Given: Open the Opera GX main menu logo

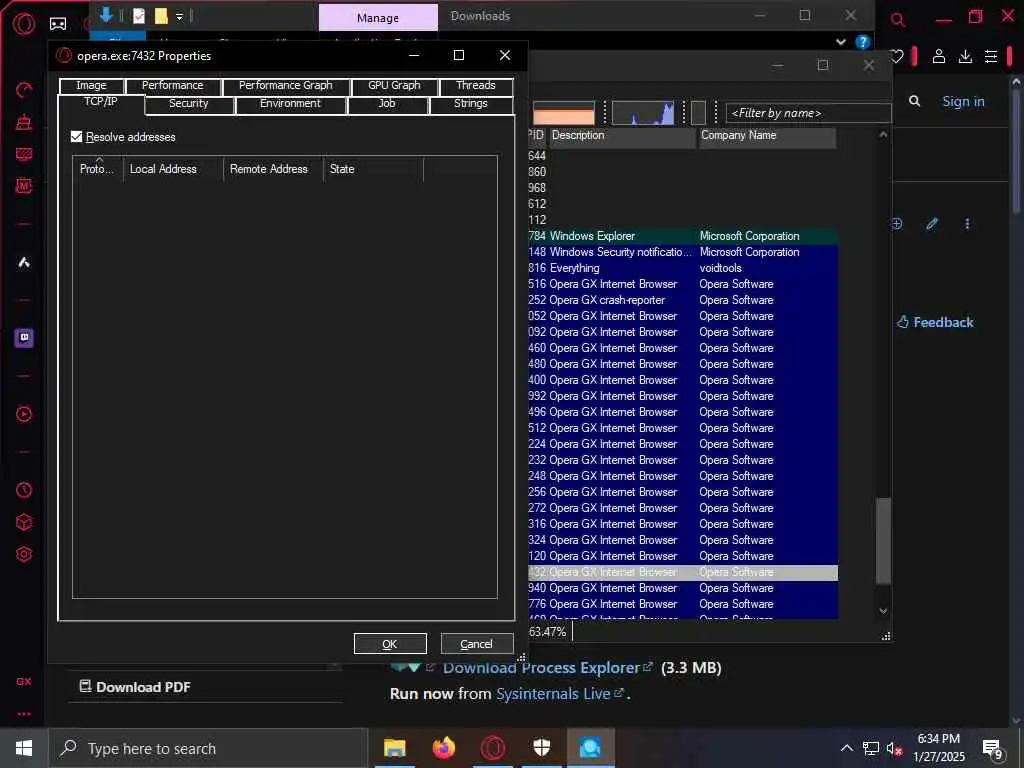Looking at the screenshot, I should (24, 24).
